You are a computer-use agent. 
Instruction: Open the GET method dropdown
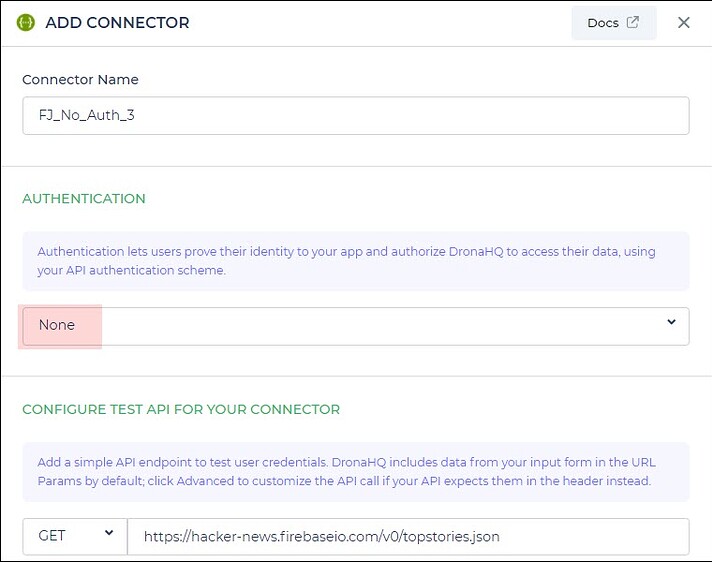pos(75,536)
